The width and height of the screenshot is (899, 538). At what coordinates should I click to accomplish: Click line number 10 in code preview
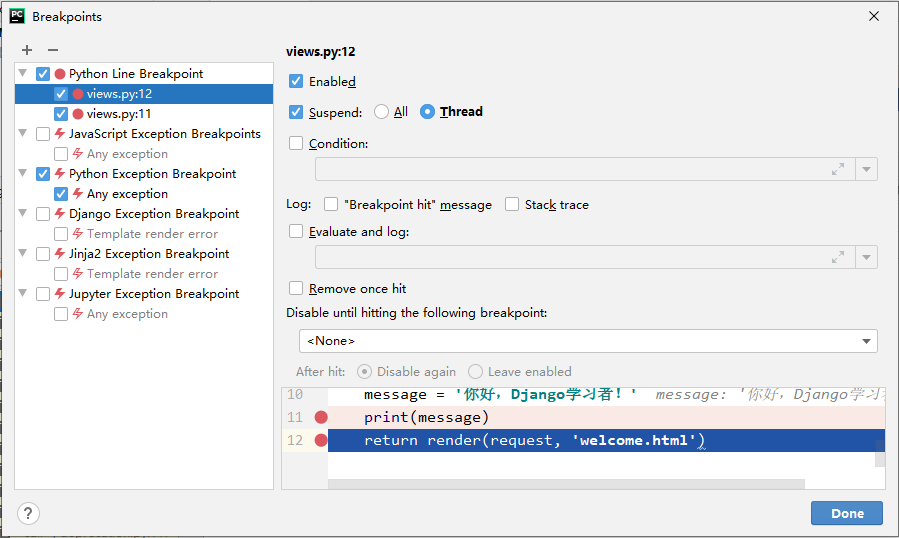pos(295,395)
